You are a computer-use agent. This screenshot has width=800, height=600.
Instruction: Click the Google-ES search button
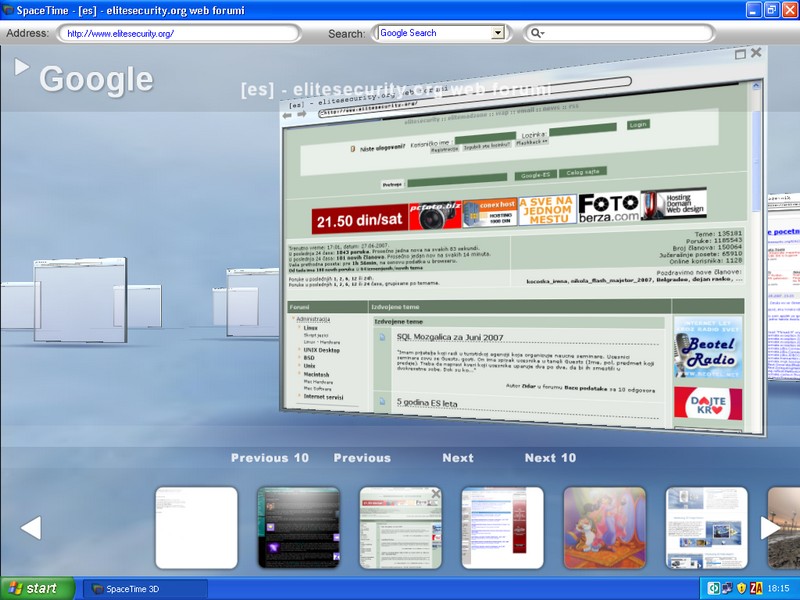pyautogui.click(x=536, y=175)
